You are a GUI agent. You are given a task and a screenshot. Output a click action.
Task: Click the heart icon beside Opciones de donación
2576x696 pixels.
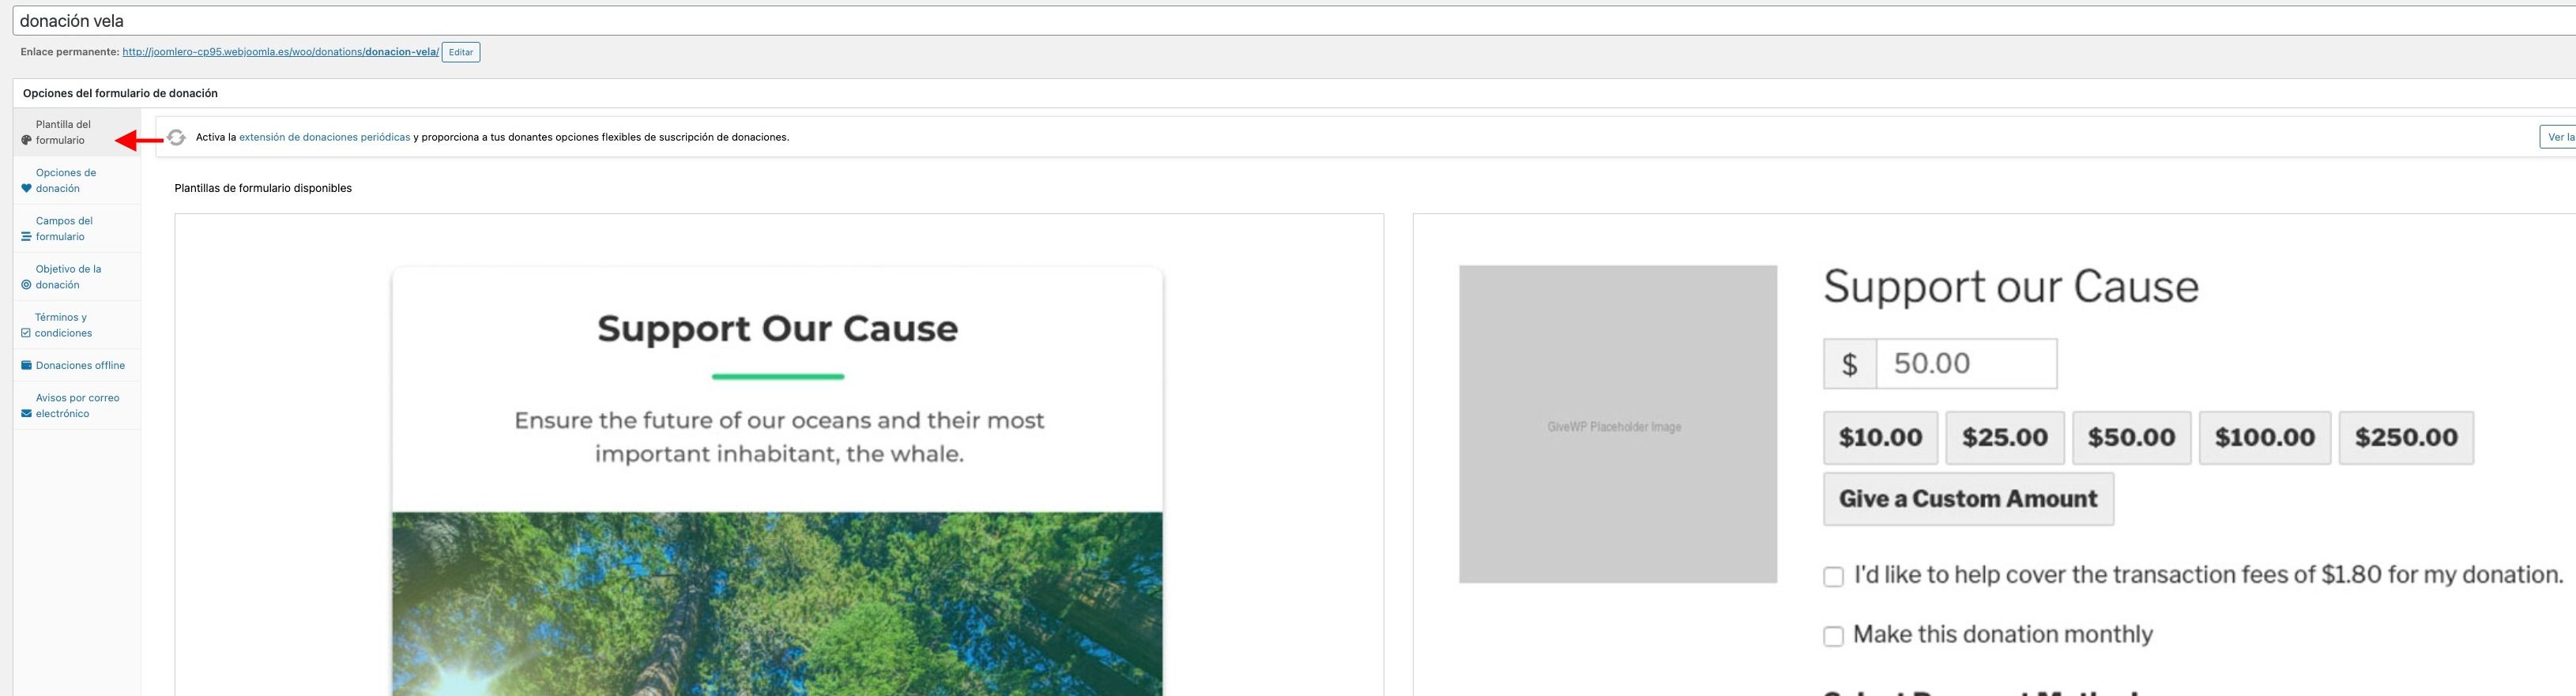26,188
